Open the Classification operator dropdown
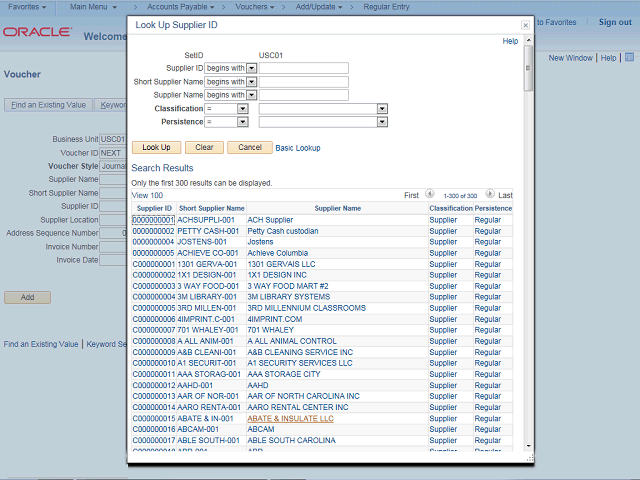640x480 pixels. click(243, 108)
